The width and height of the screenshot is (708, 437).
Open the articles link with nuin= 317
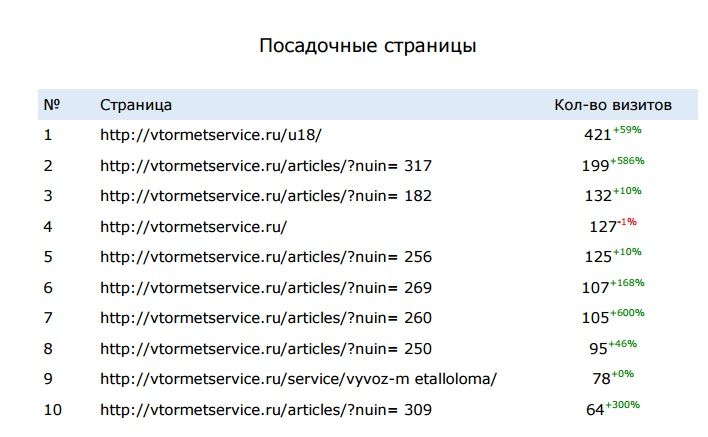[266, 165]
